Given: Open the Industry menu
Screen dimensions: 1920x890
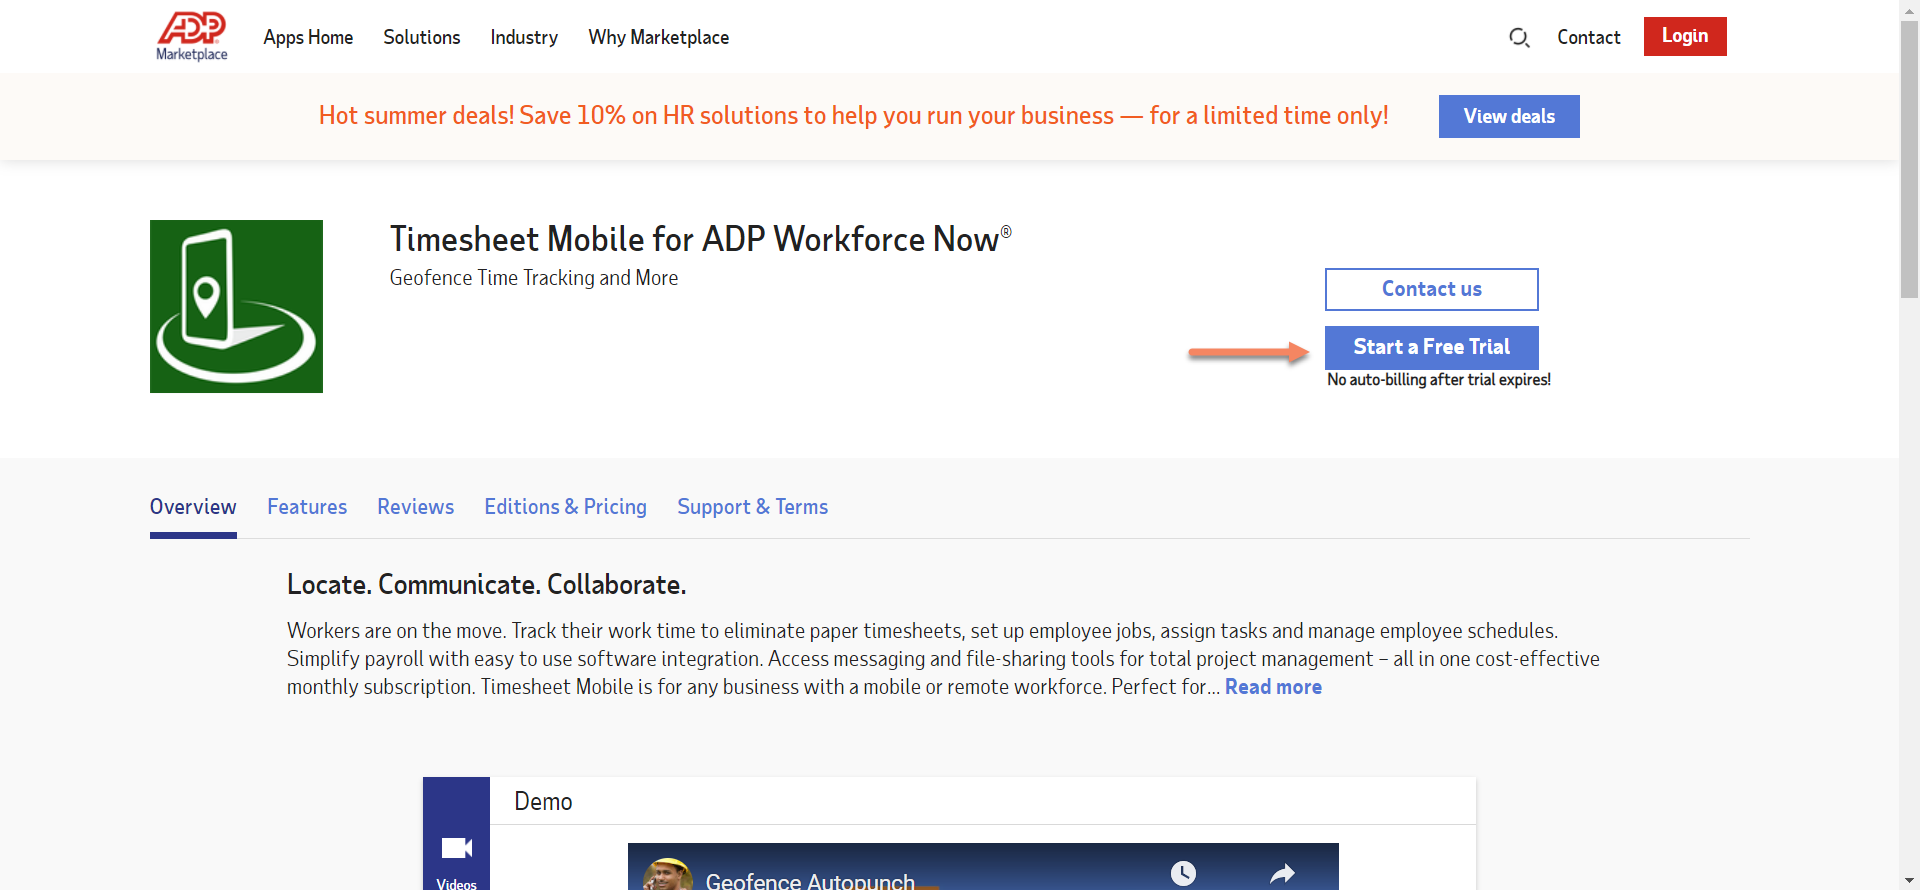Looking at the screenshot, I should click(x=524, y=37).
